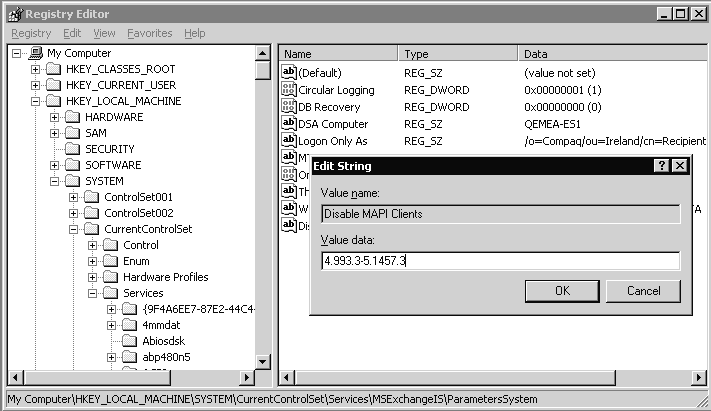Open the Favorites menu

149,33
